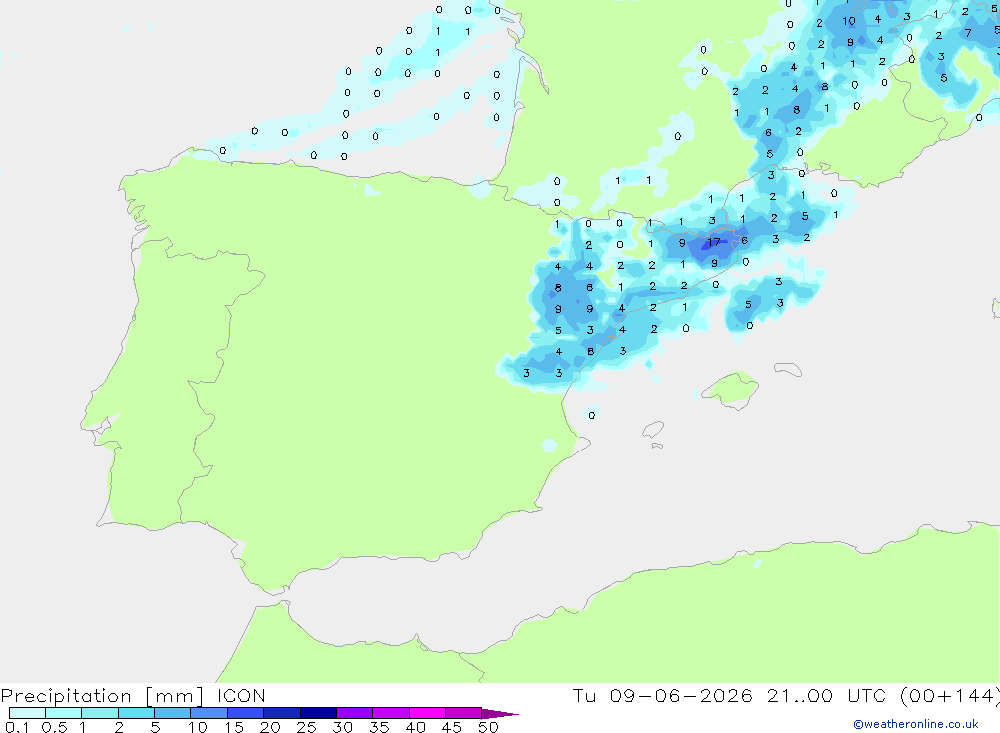Click the 10–15 mm legend color swatch

(x=209, y=713)
